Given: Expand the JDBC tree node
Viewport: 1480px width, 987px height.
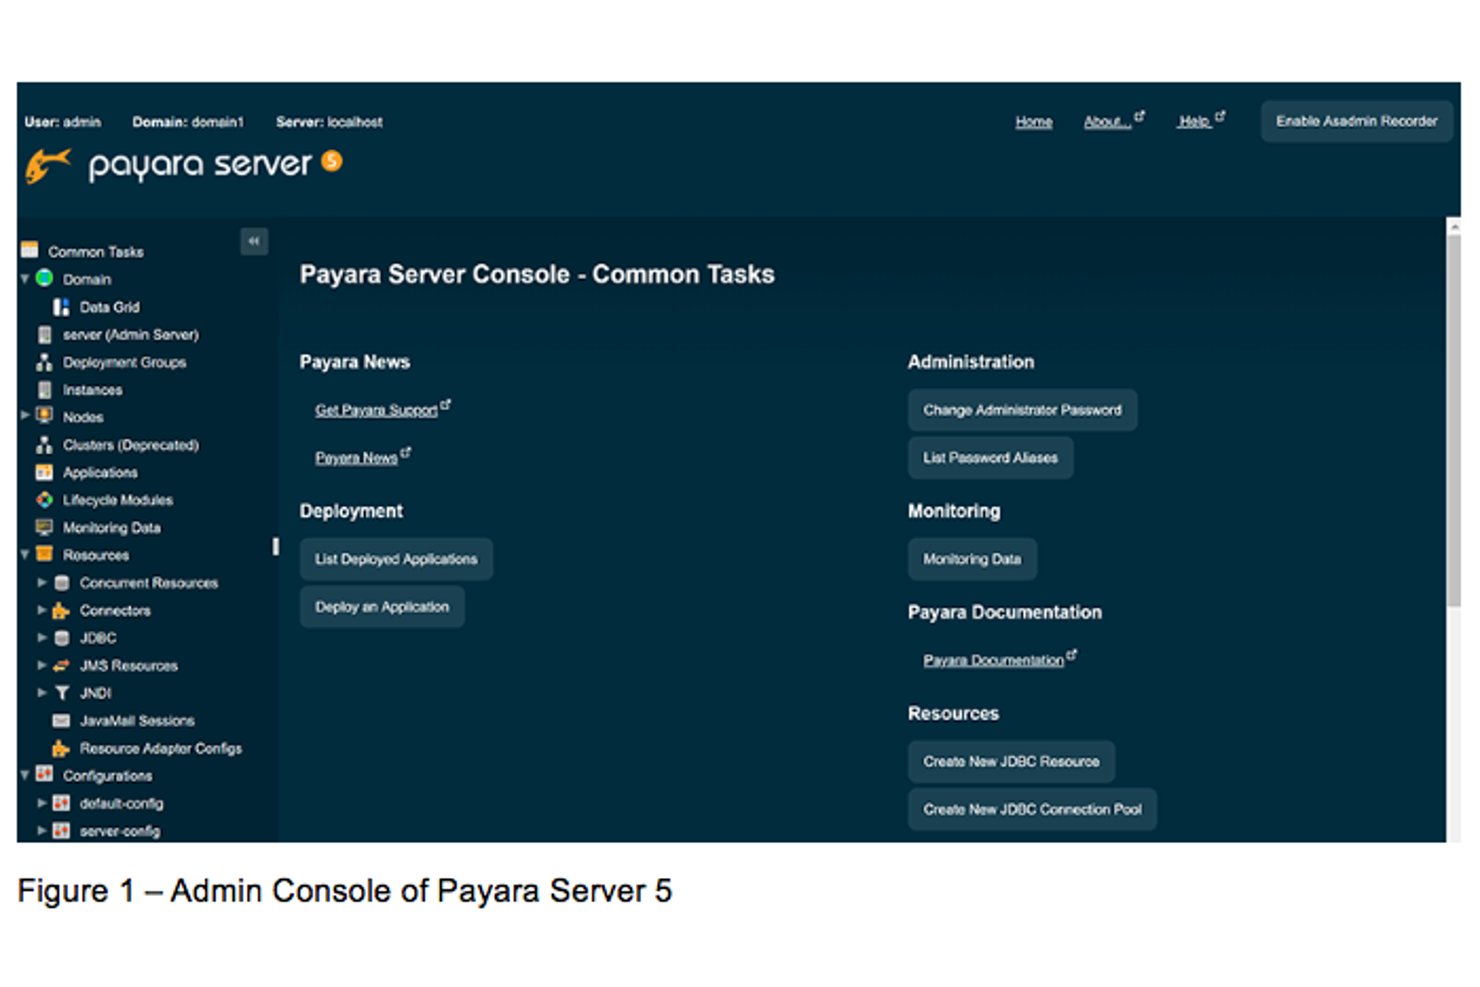Looking at the screenshot, I should [x=42, y=637].
